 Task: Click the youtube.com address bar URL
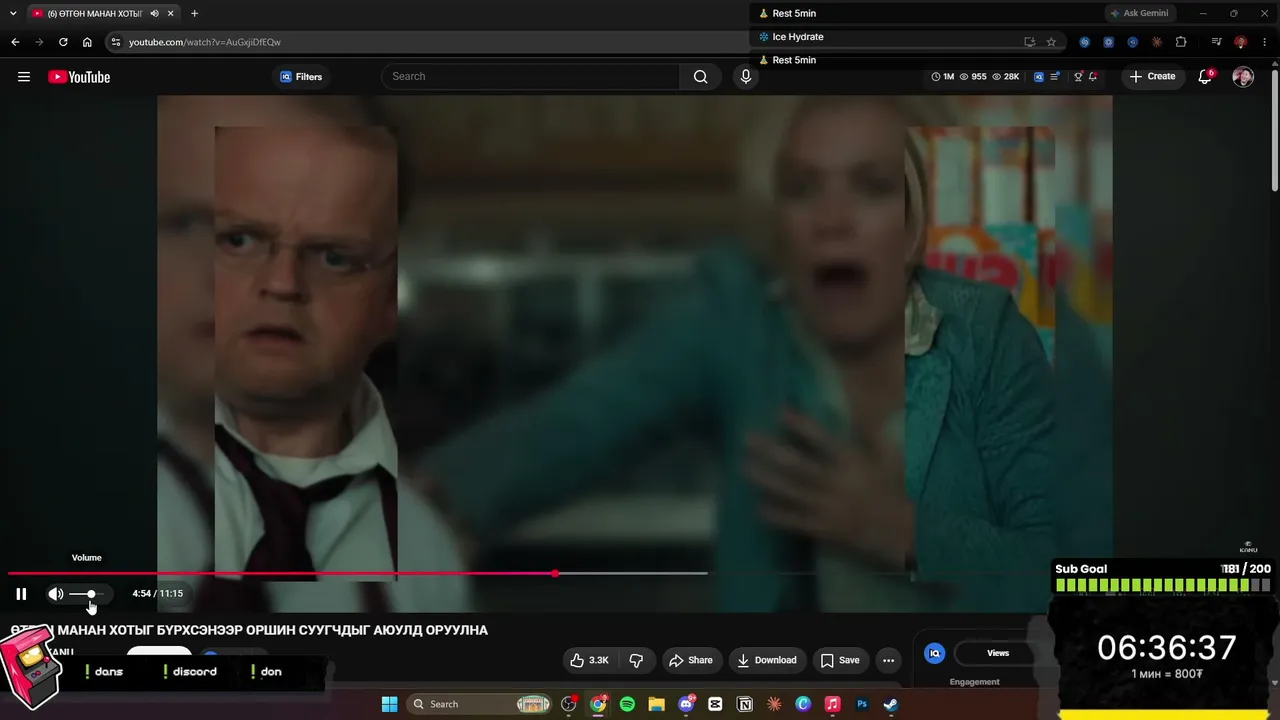click(x=205, y=42)
